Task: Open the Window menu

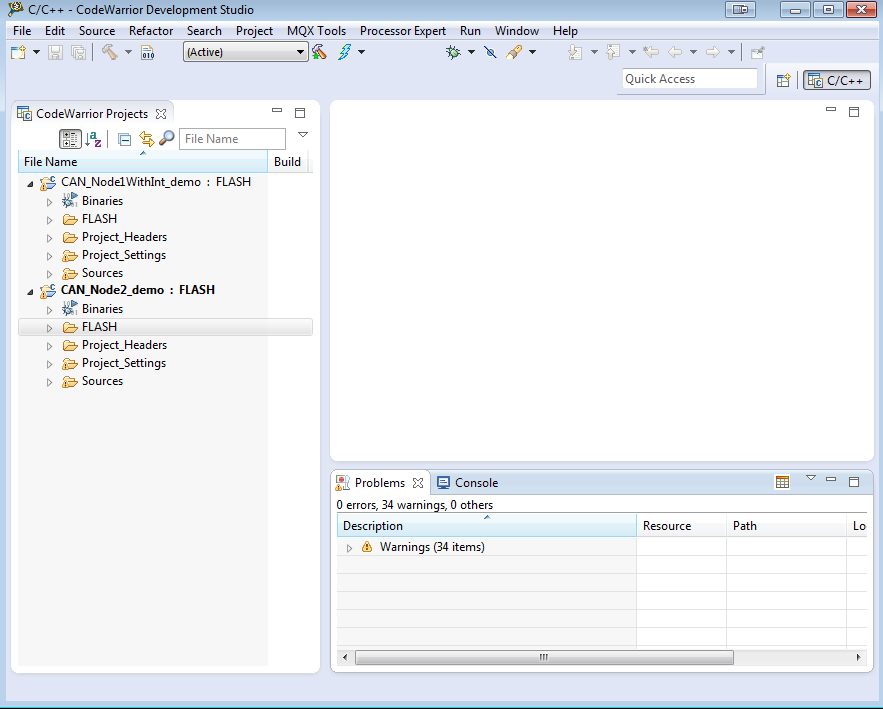Action: click(x=517, y=31)
